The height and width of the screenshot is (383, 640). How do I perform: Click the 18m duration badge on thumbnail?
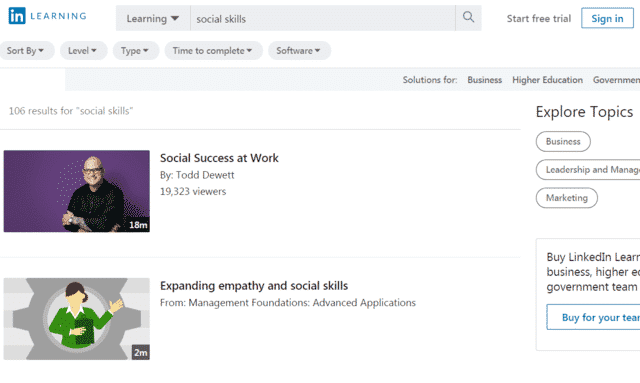[x=138, y=225]
